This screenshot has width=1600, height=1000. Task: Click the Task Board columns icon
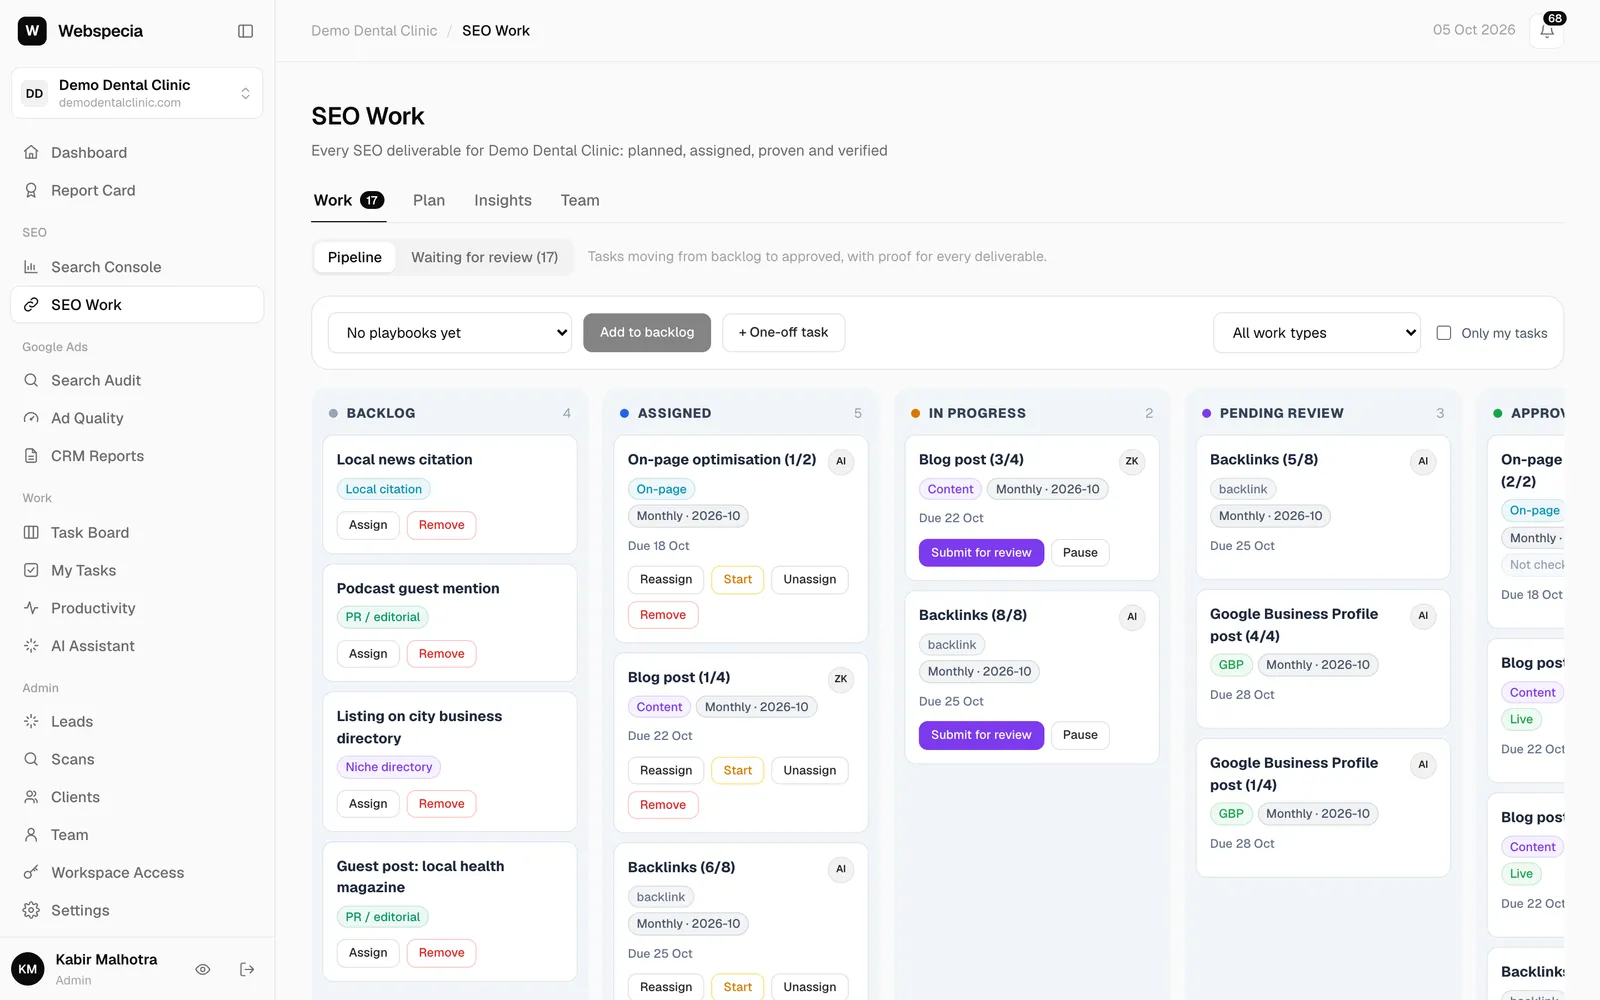pos(31,532)
